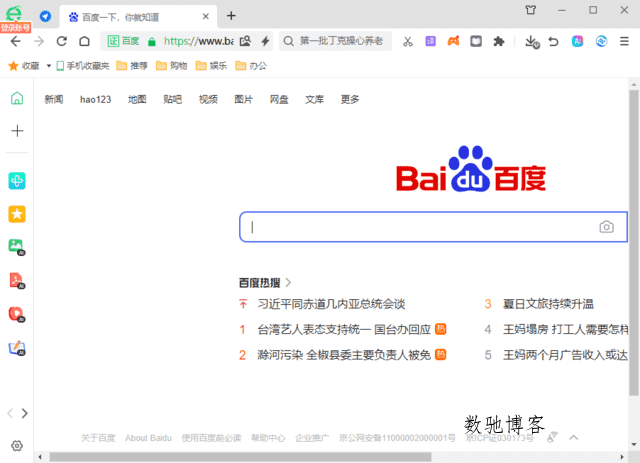Image resolution: width=640 pixels, height=463 pixels.
Task: Open the 视频 nav link
Action: coord(208,99)
